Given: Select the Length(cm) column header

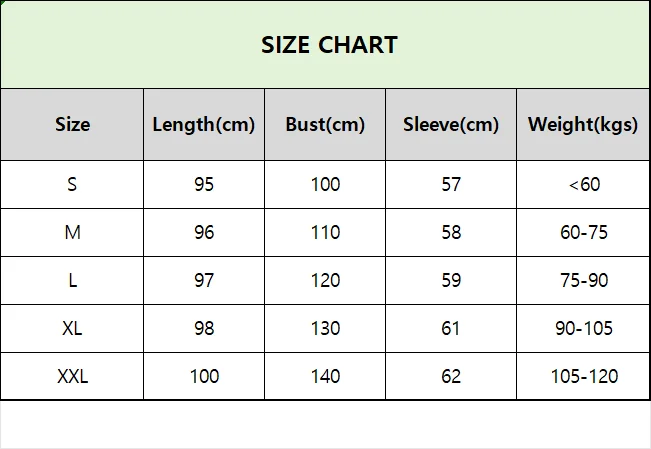Looking at the screenshot, I should (x=204, y=124).
